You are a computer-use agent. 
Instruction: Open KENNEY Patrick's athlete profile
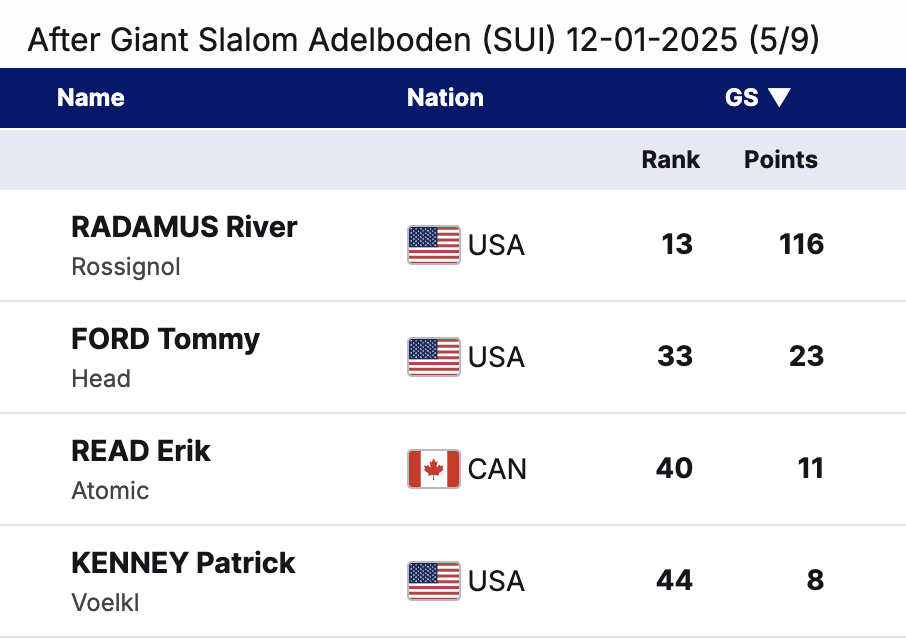tap(183, 563)
